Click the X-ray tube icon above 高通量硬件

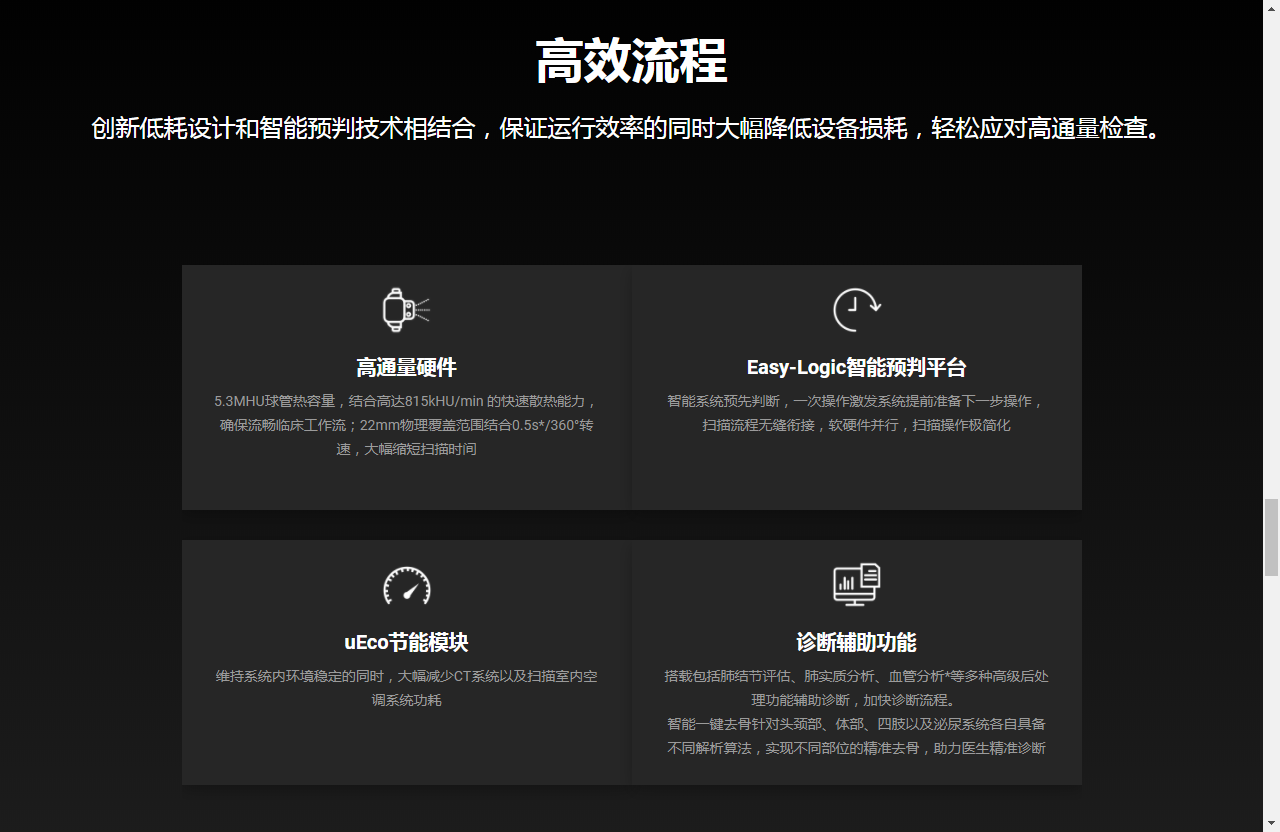click(406, 309)
